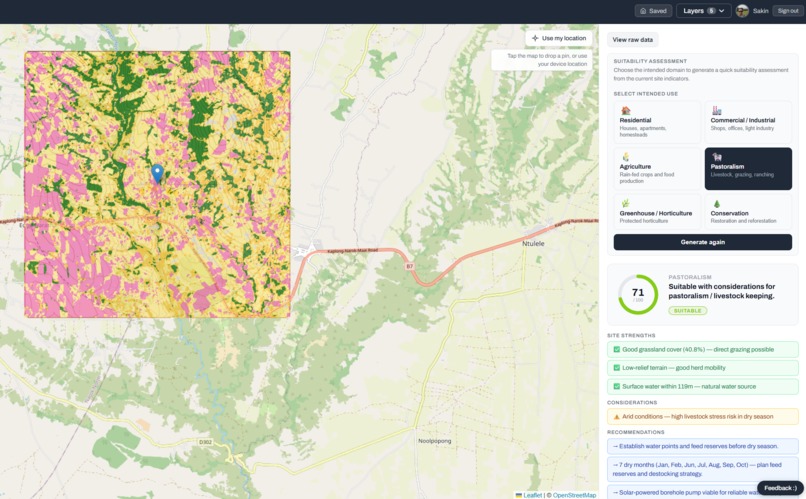Open View raw data
This screenshot has width=806, height=499.
(632, 40)
